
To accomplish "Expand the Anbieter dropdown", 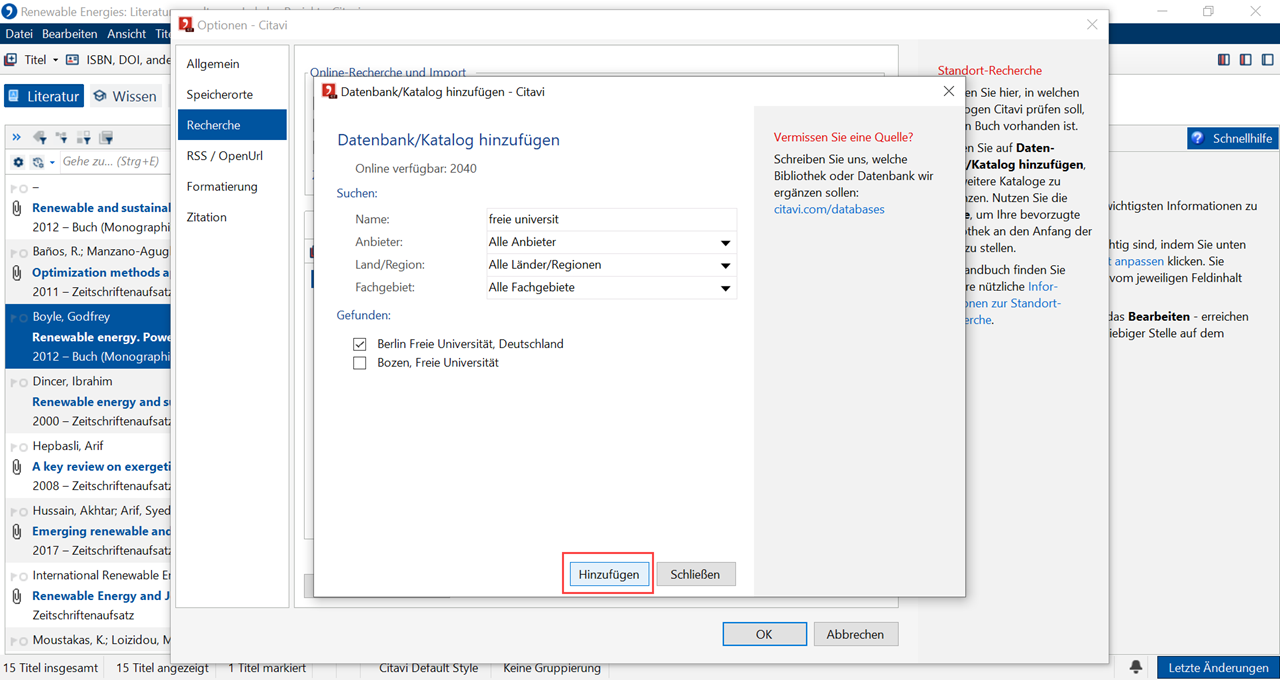I will click(x=725, y=243).
